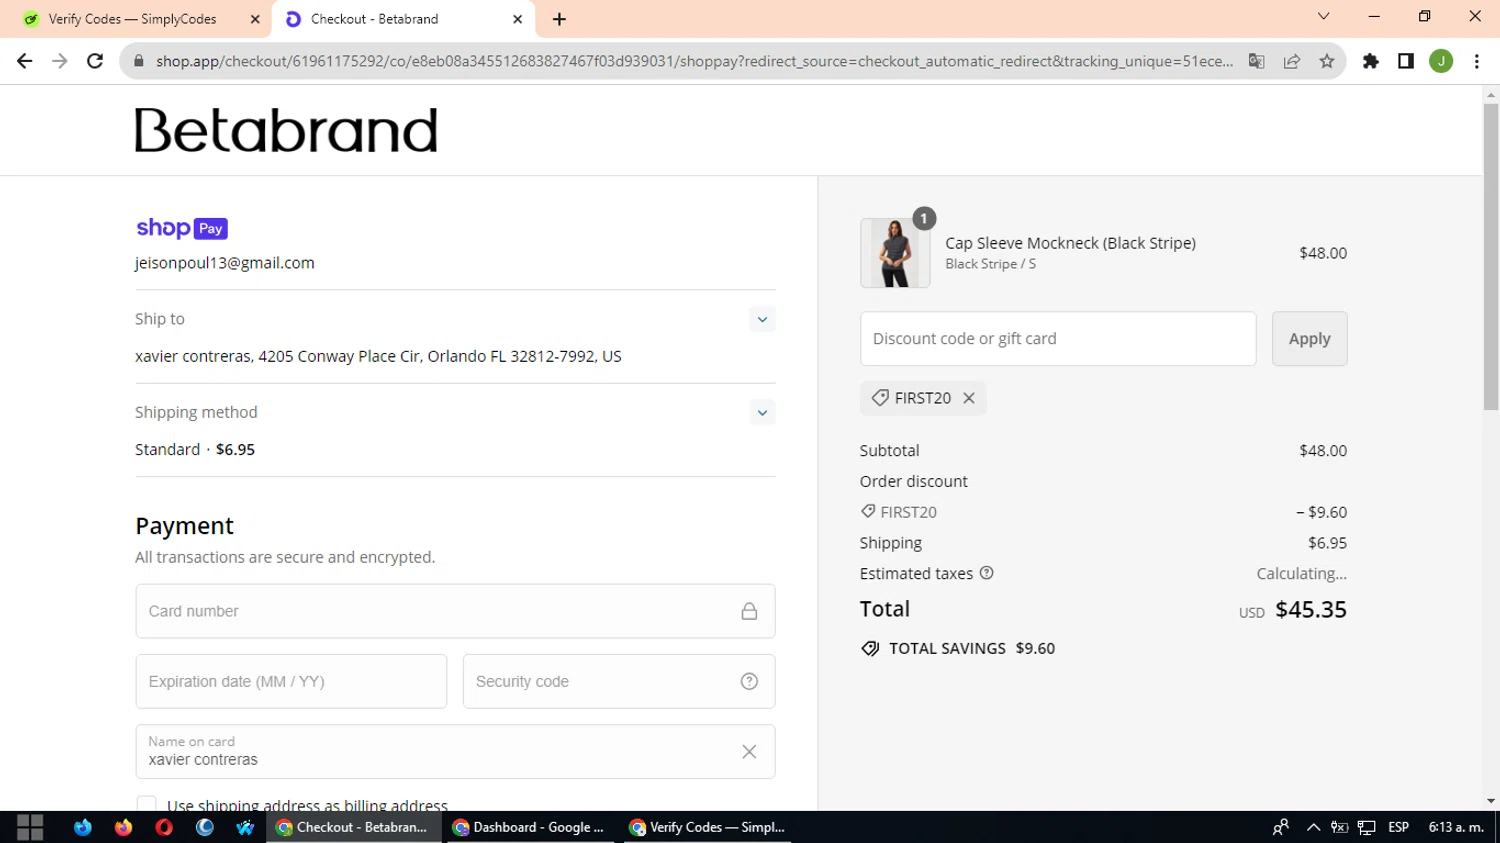This screenshot has width=1500, height=843.
Task: Open the Firefox taskbar icon
Action: [124, 827]
